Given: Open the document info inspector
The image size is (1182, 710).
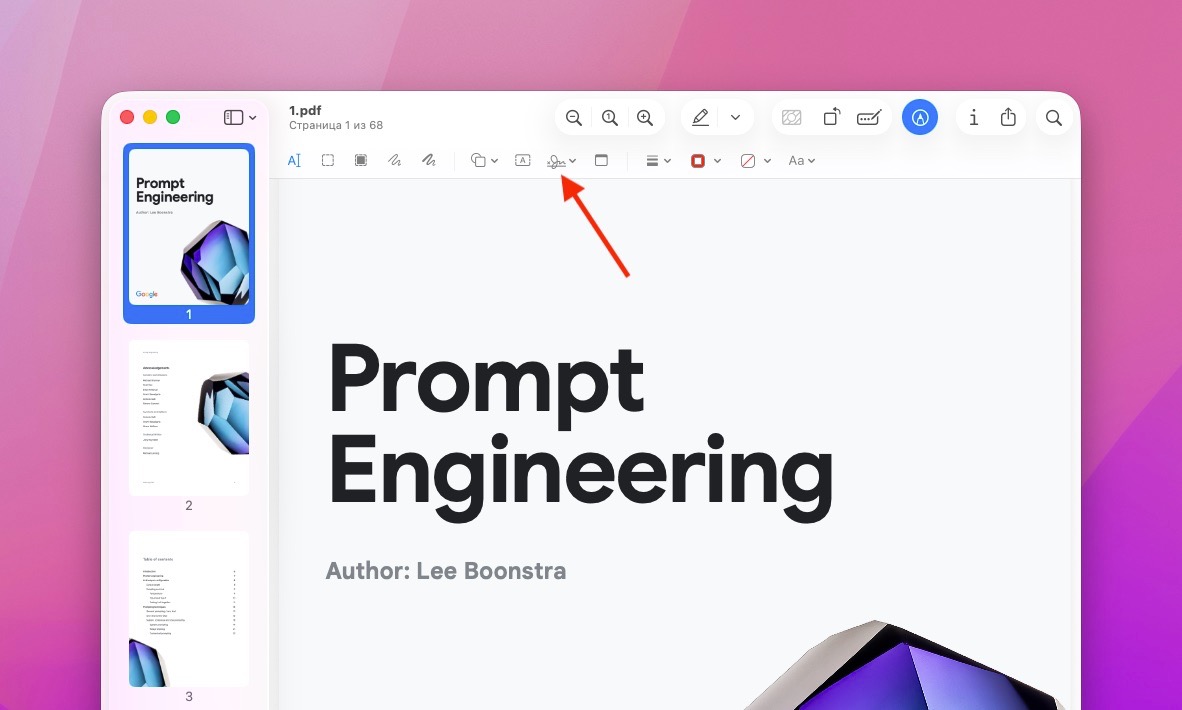Looking at the screenshot, I should tap(974, 118).
